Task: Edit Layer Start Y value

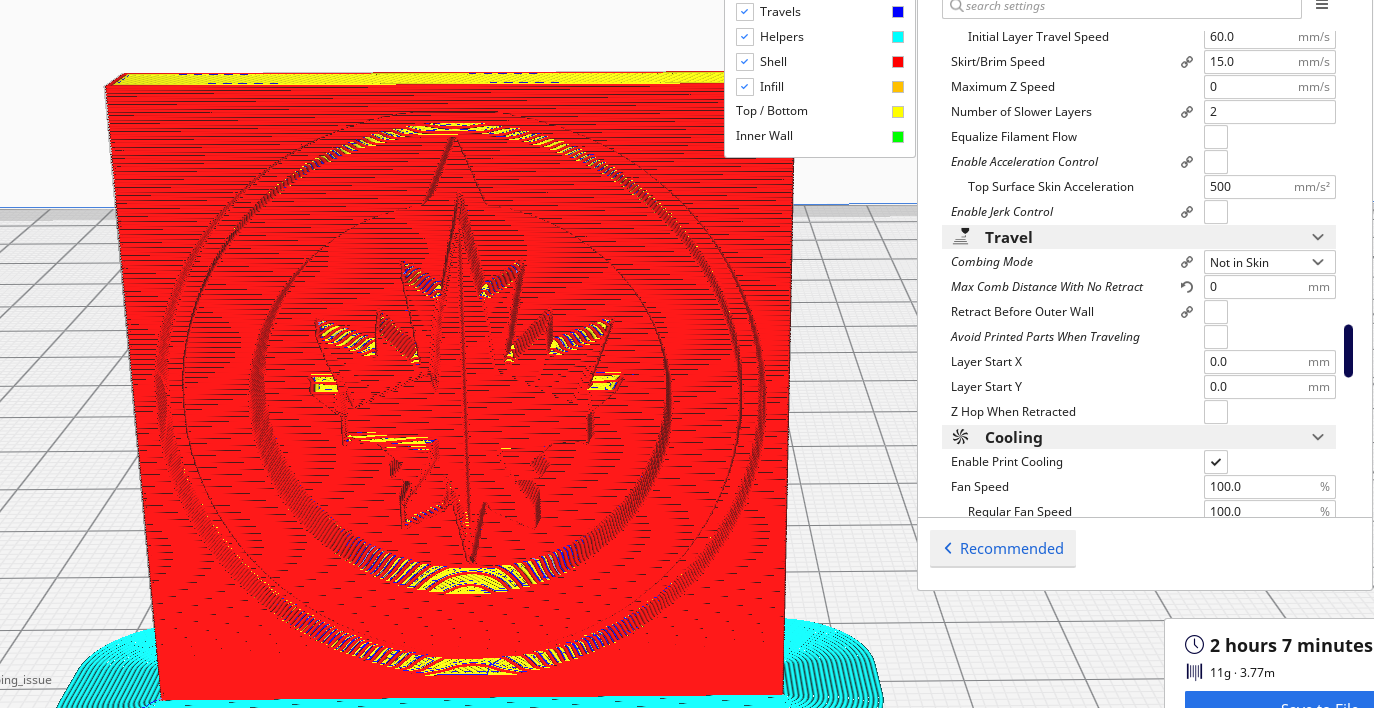Action: click(1270, 387)
